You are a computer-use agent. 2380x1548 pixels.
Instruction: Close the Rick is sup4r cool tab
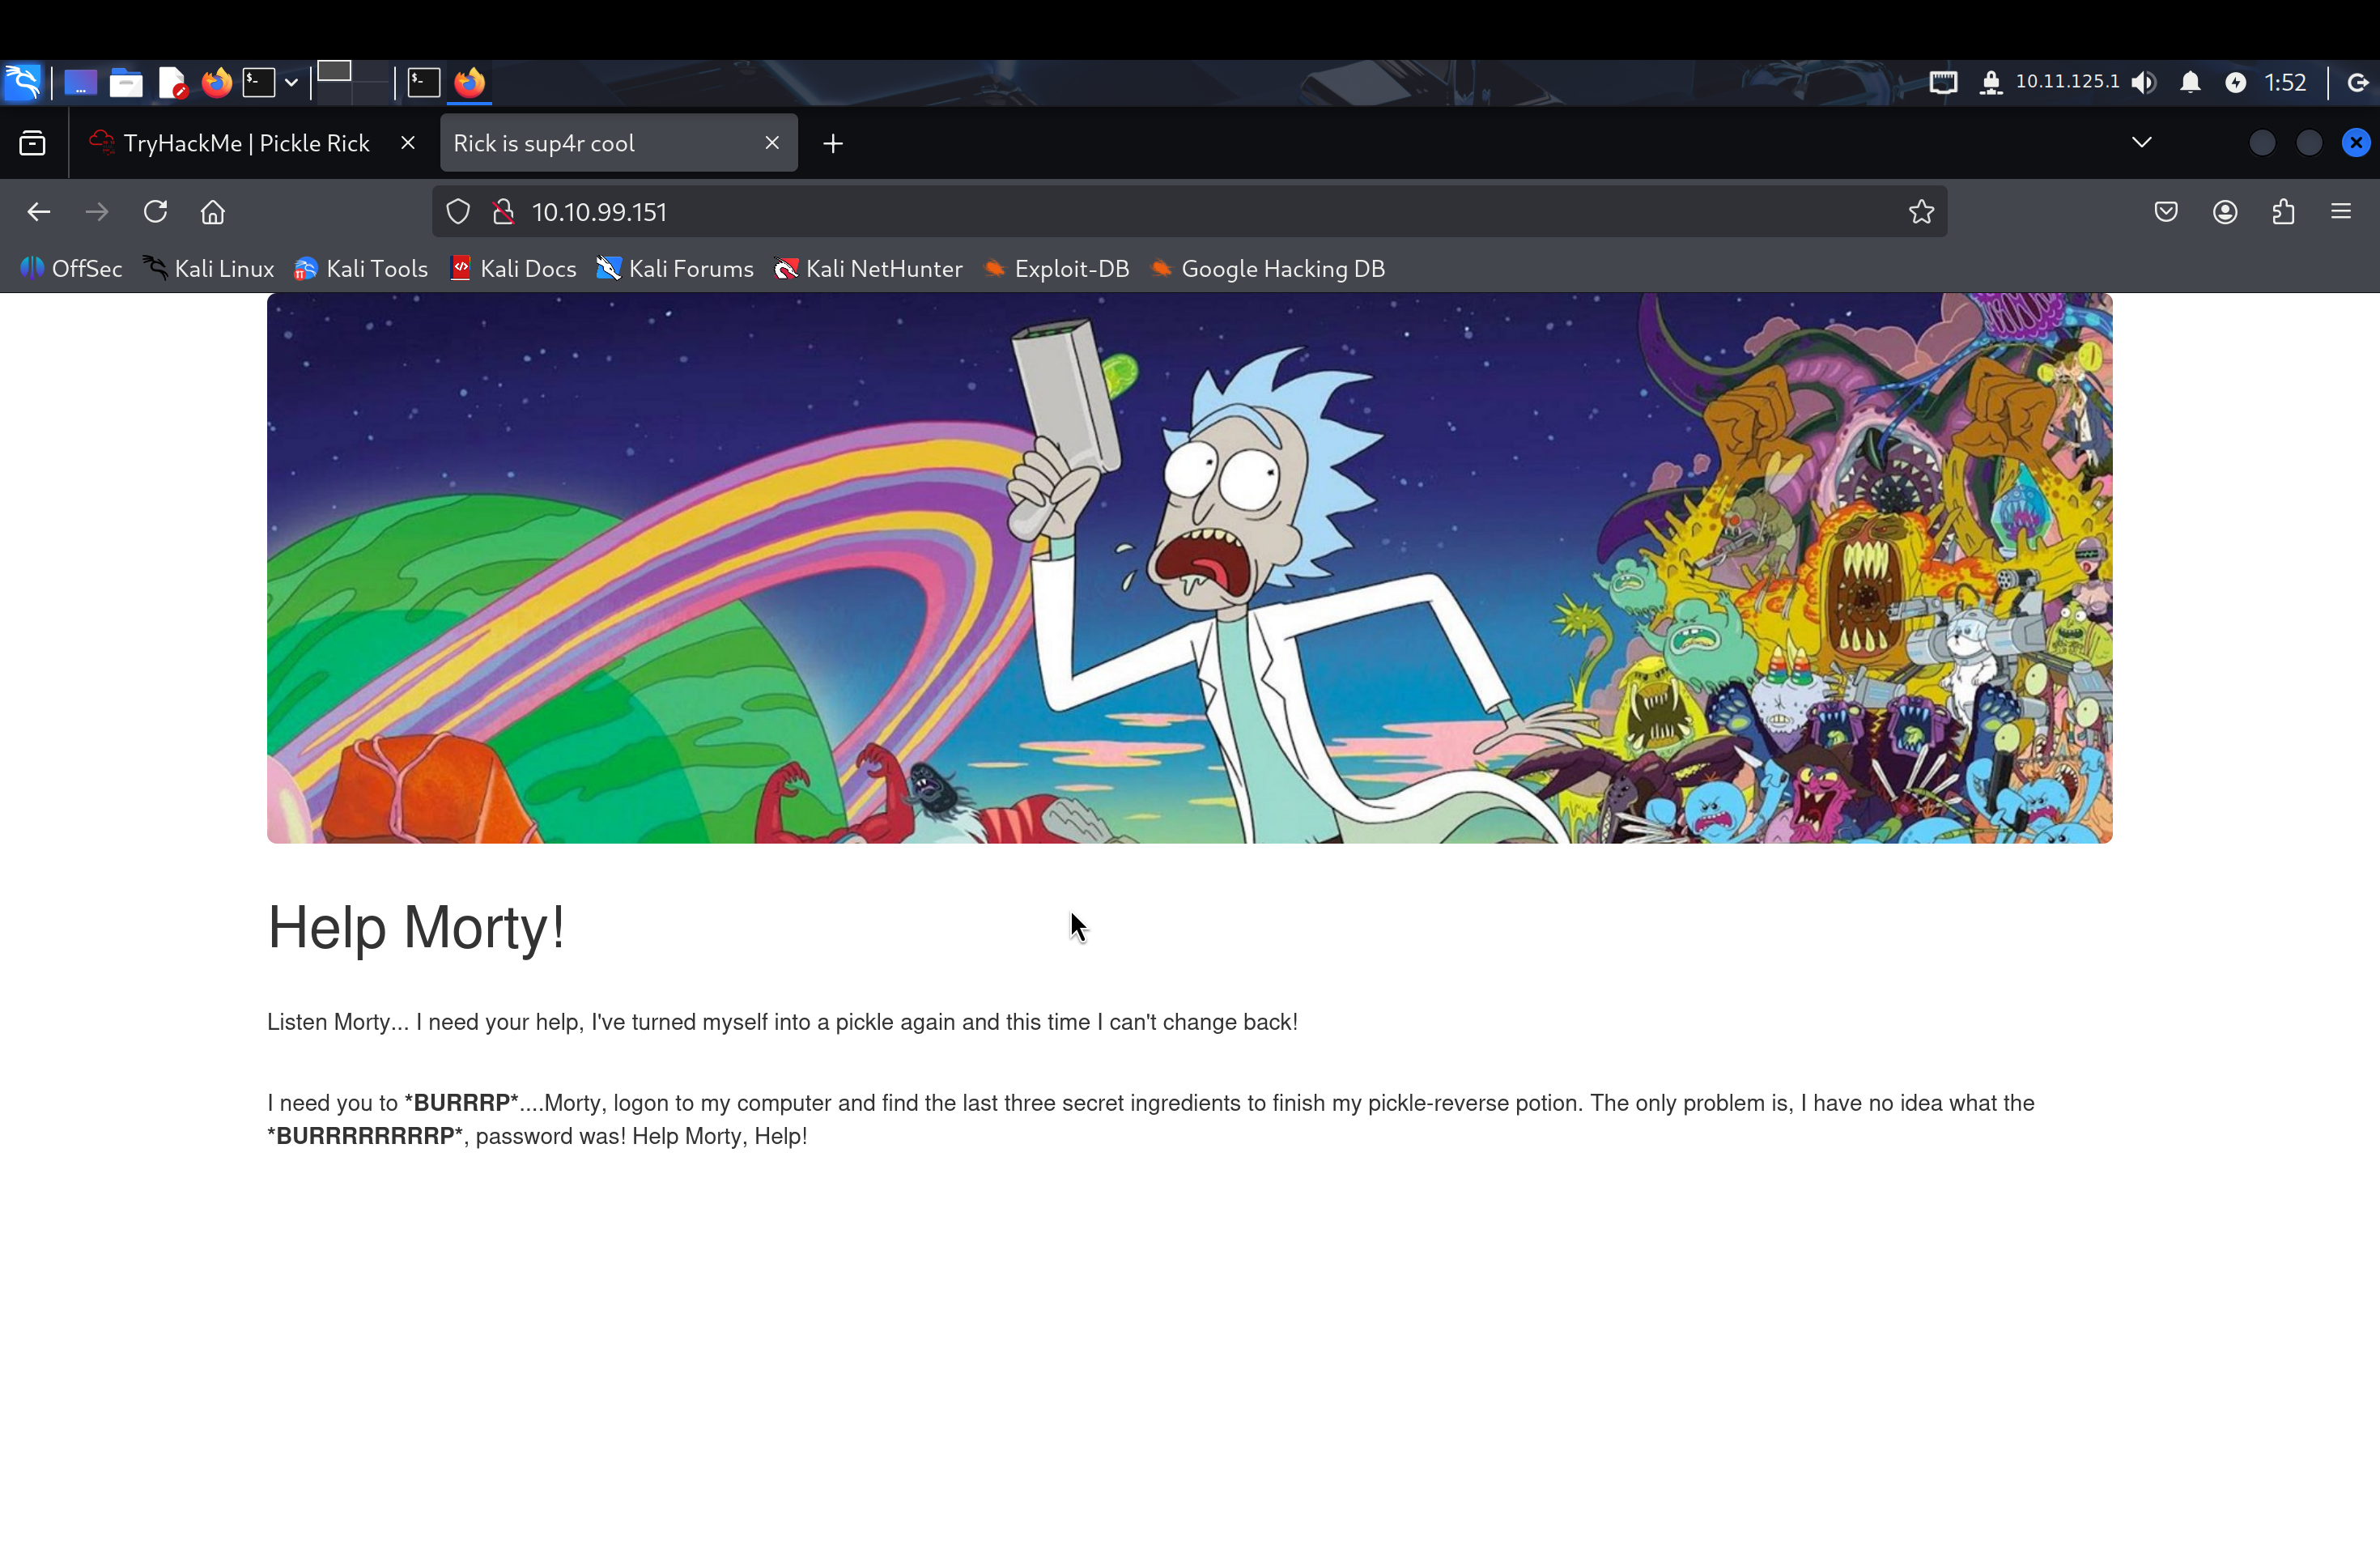(x=772, y=143)
